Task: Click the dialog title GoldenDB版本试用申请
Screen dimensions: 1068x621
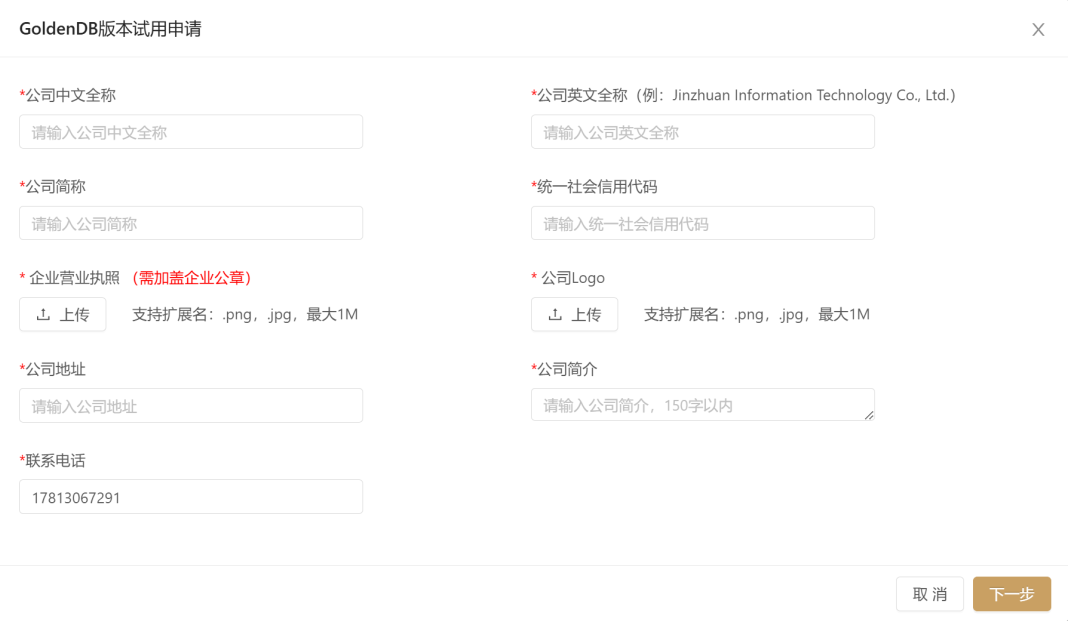Action: [110, 29]
